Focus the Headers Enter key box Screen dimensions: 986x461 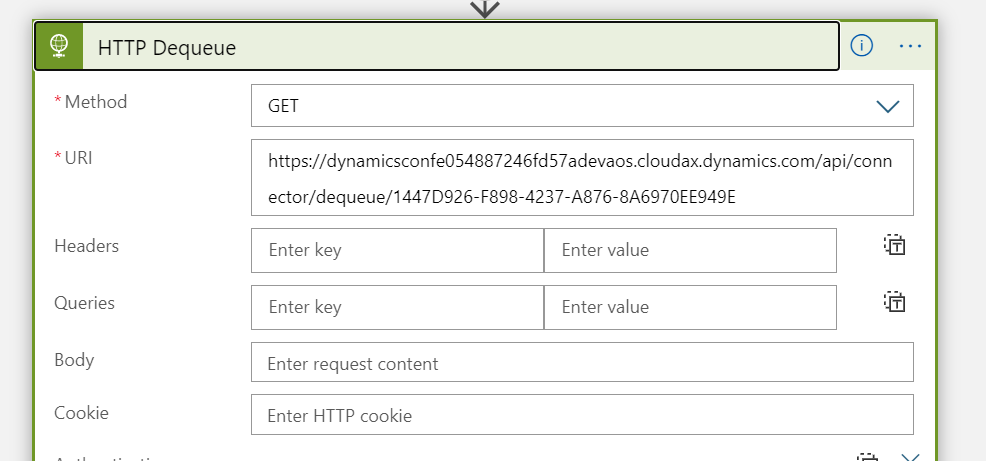coord(397,250)
